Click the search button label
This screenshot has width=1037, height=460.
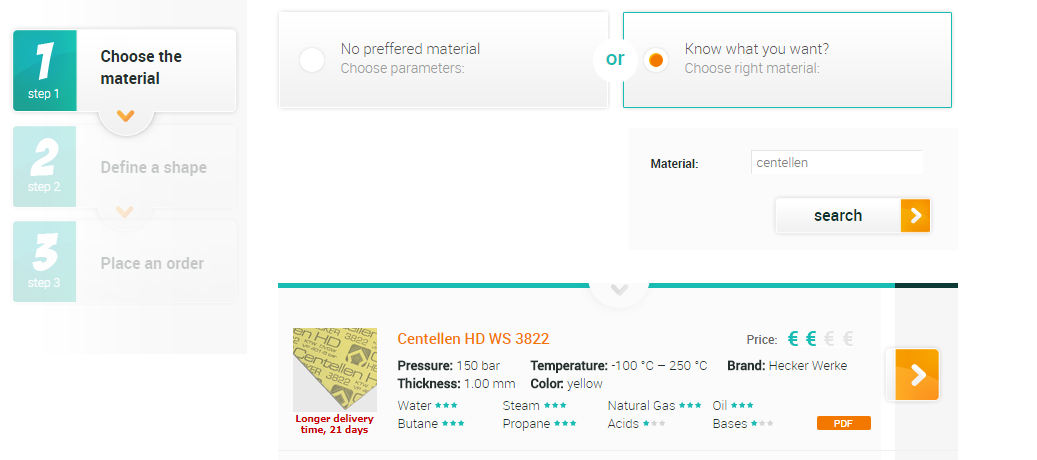coord(838,215)
